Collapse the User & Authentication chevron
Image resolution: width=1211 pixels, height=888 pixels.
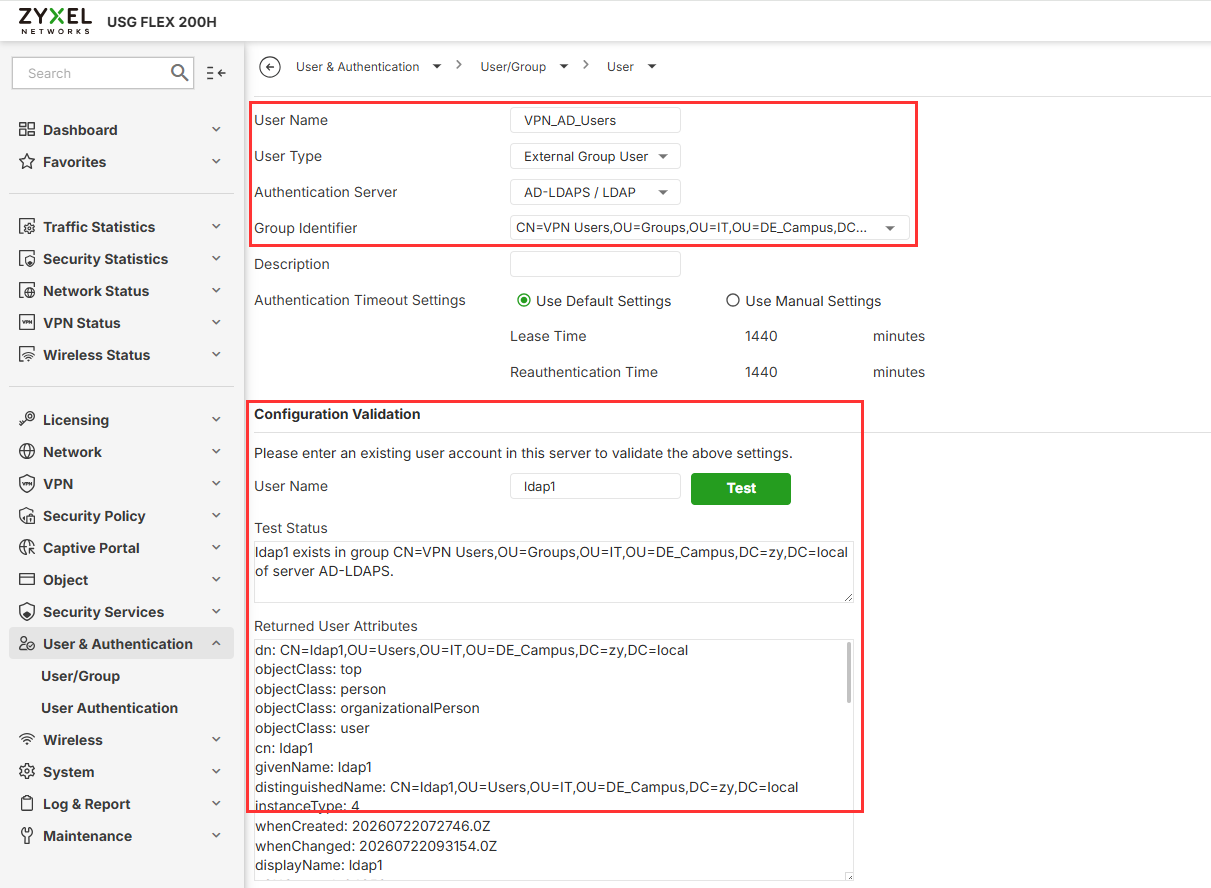point(216,644)
